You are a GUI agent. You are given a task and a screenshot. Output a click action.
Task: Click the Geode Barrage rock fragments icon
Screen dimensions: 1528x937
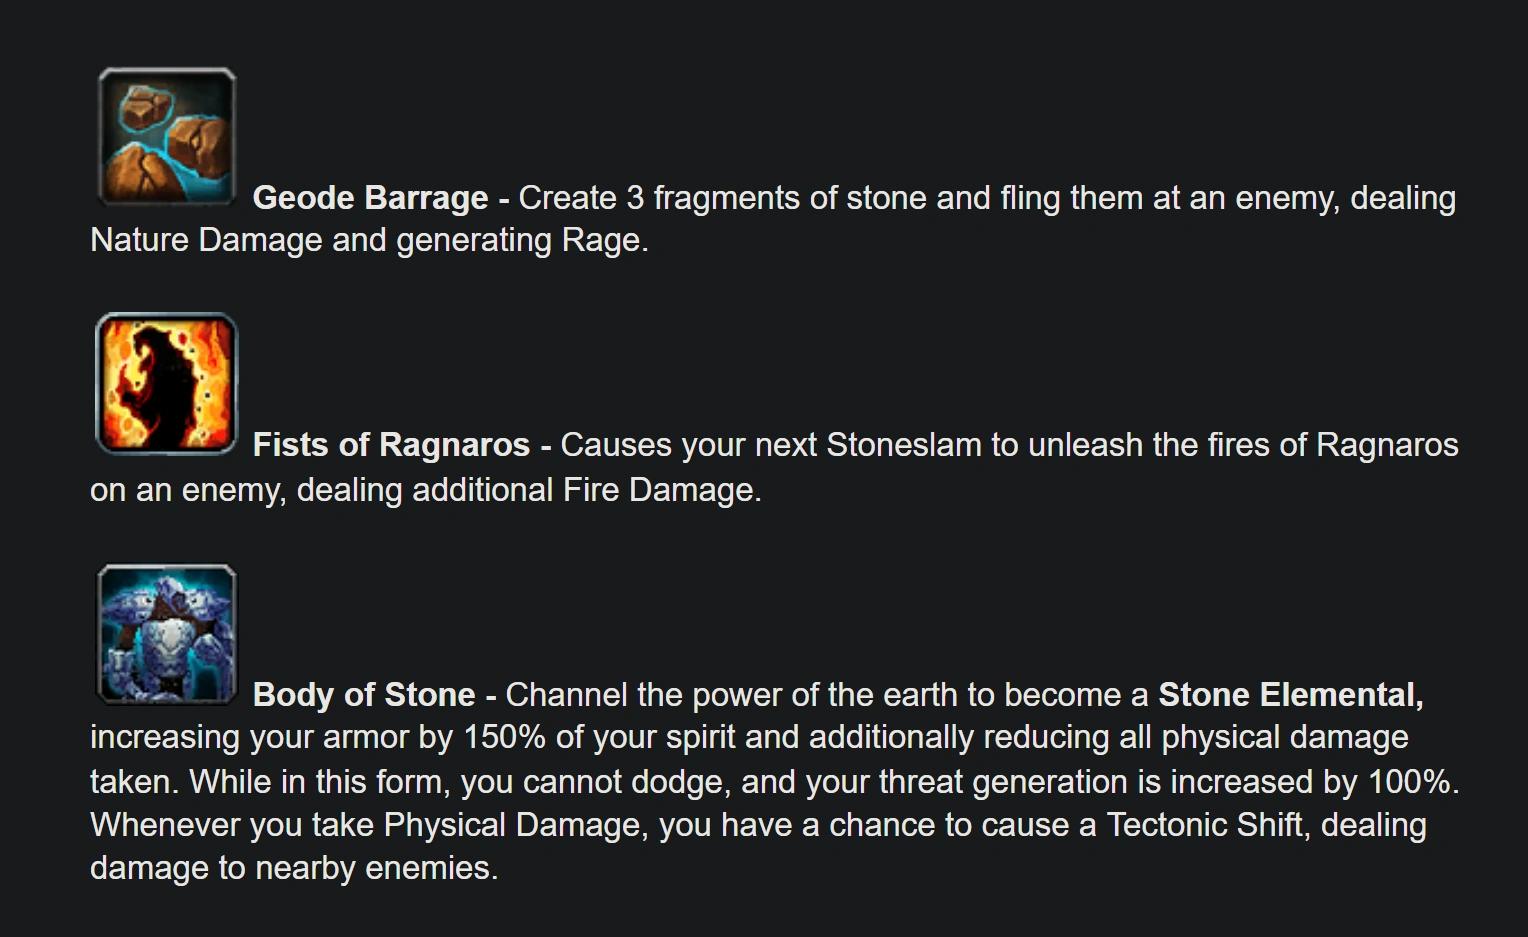[167, 136]
